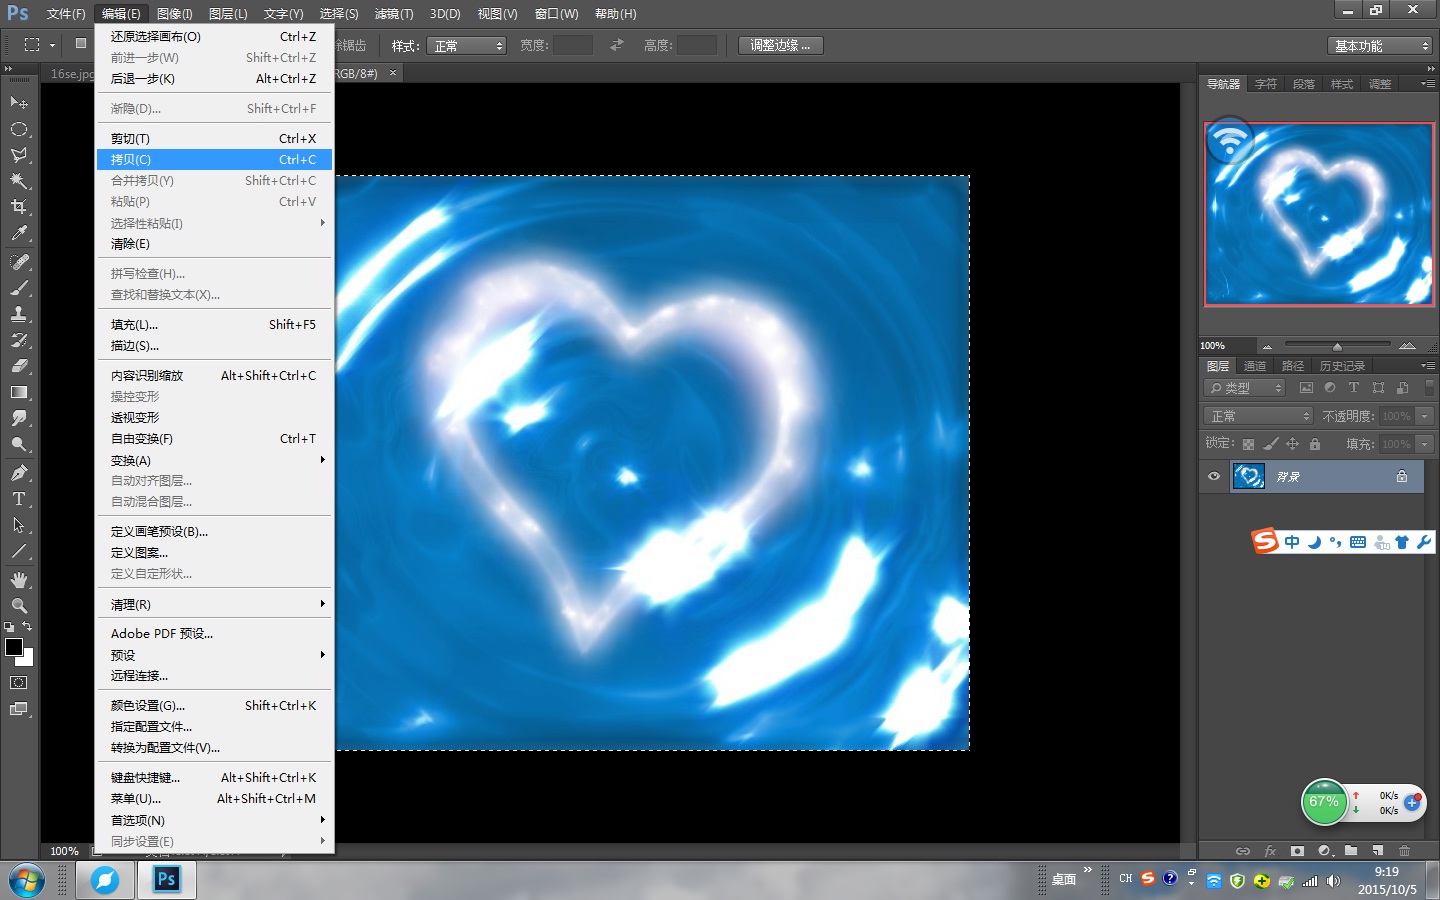Change screen mode icon at toolbox bottom

click(19, 709)
